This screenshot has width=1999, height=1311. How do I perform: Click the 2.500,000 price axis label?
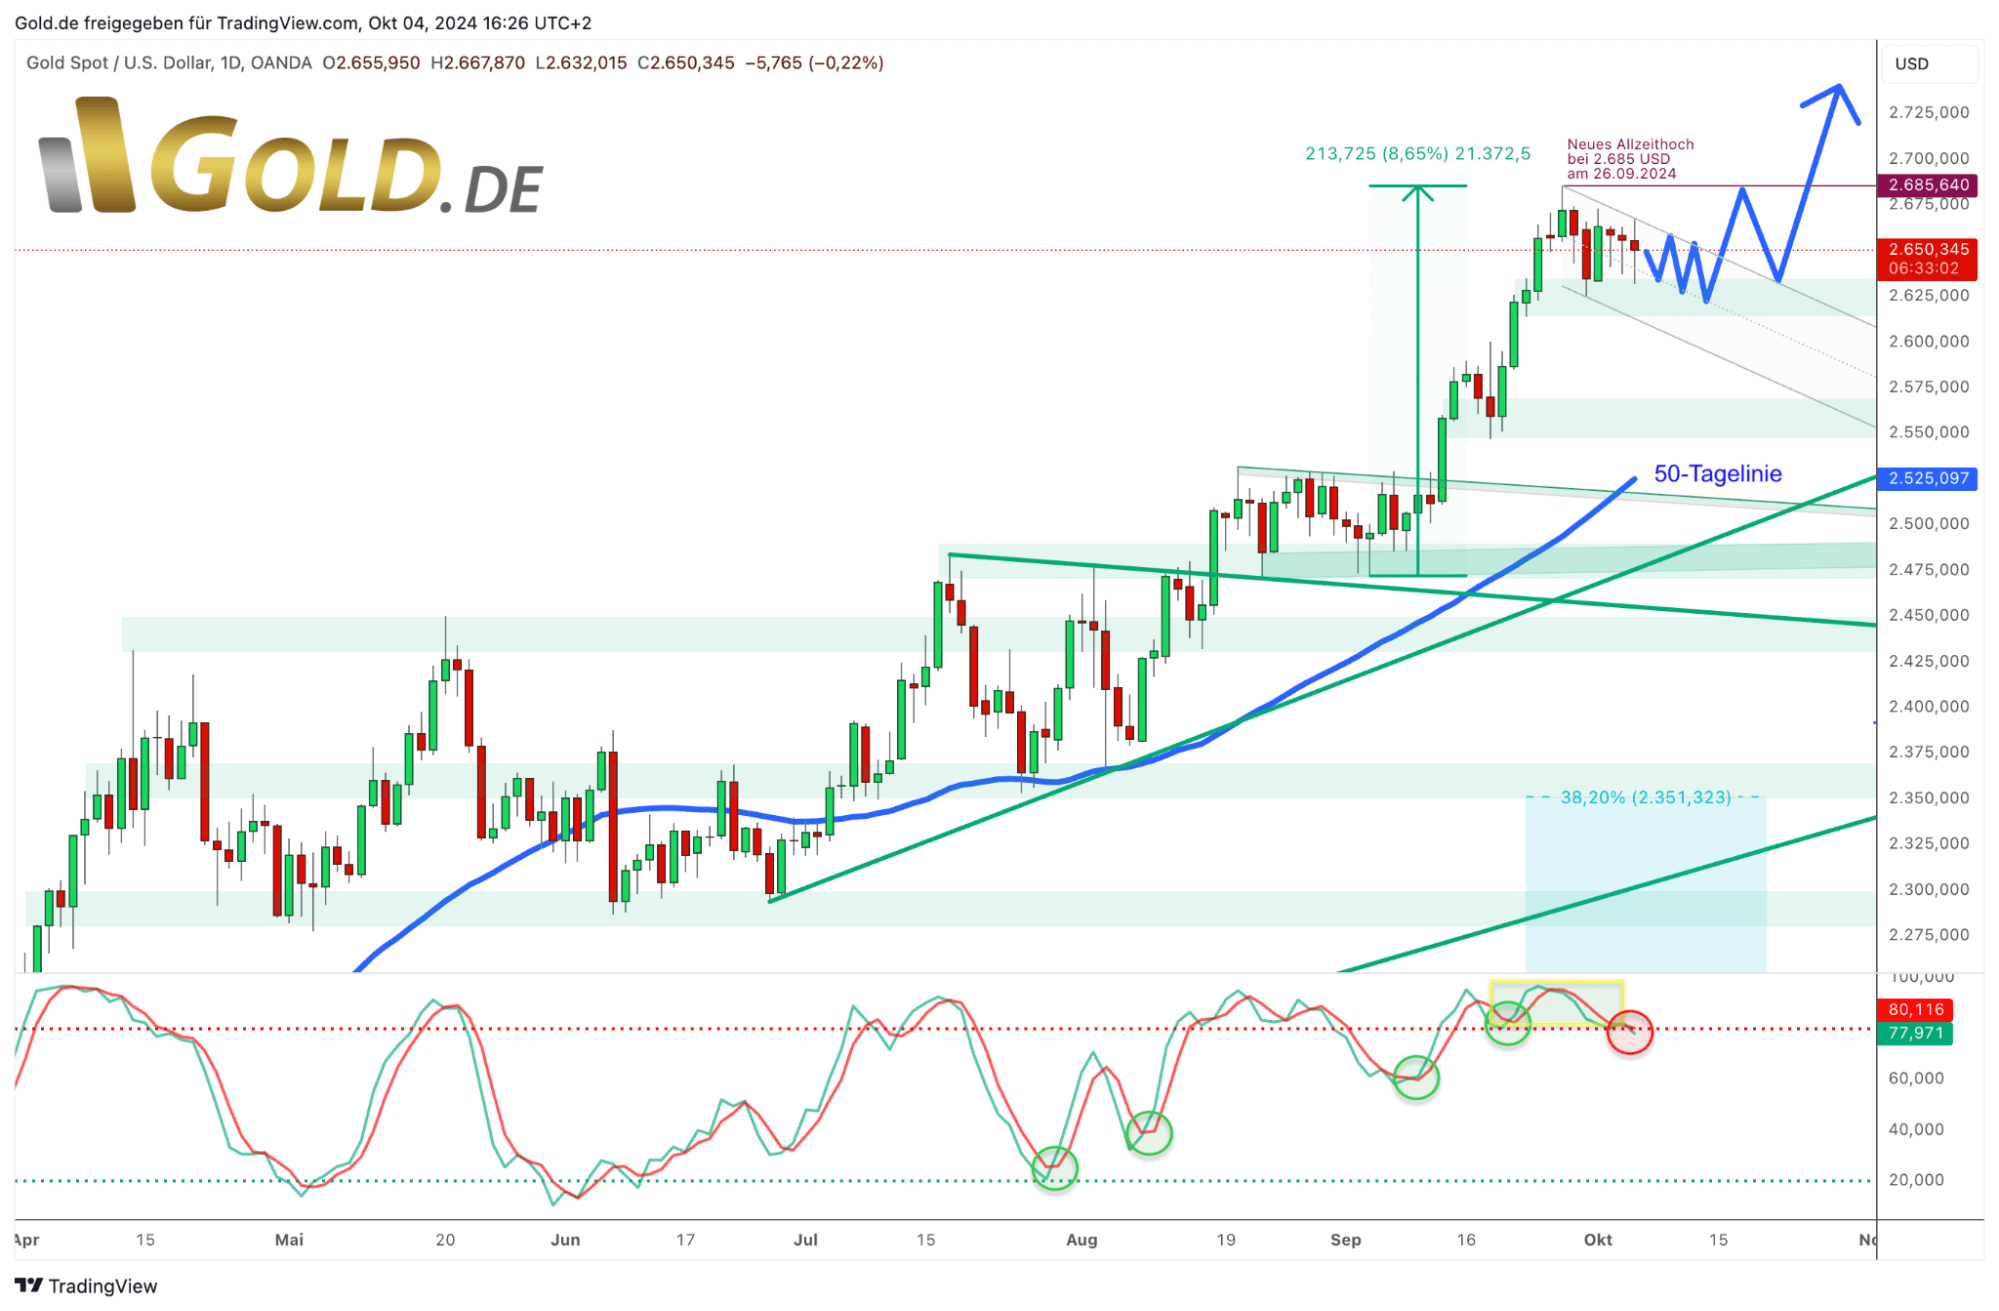(x=1928, y=524)
